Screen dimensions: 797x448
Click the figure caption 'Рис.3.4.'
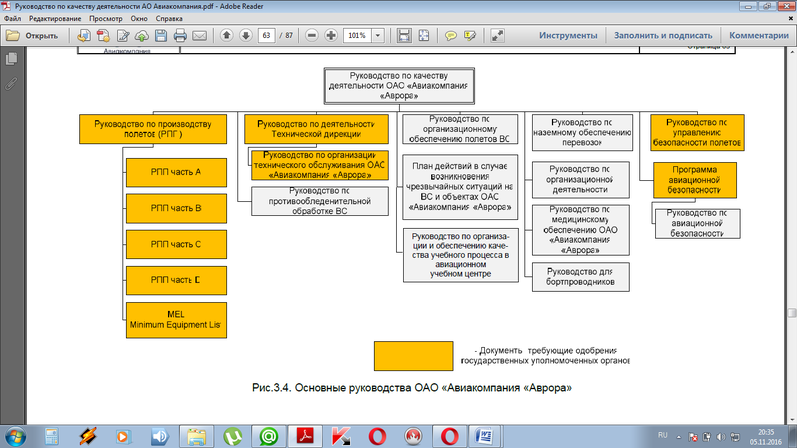coord(271,388)
